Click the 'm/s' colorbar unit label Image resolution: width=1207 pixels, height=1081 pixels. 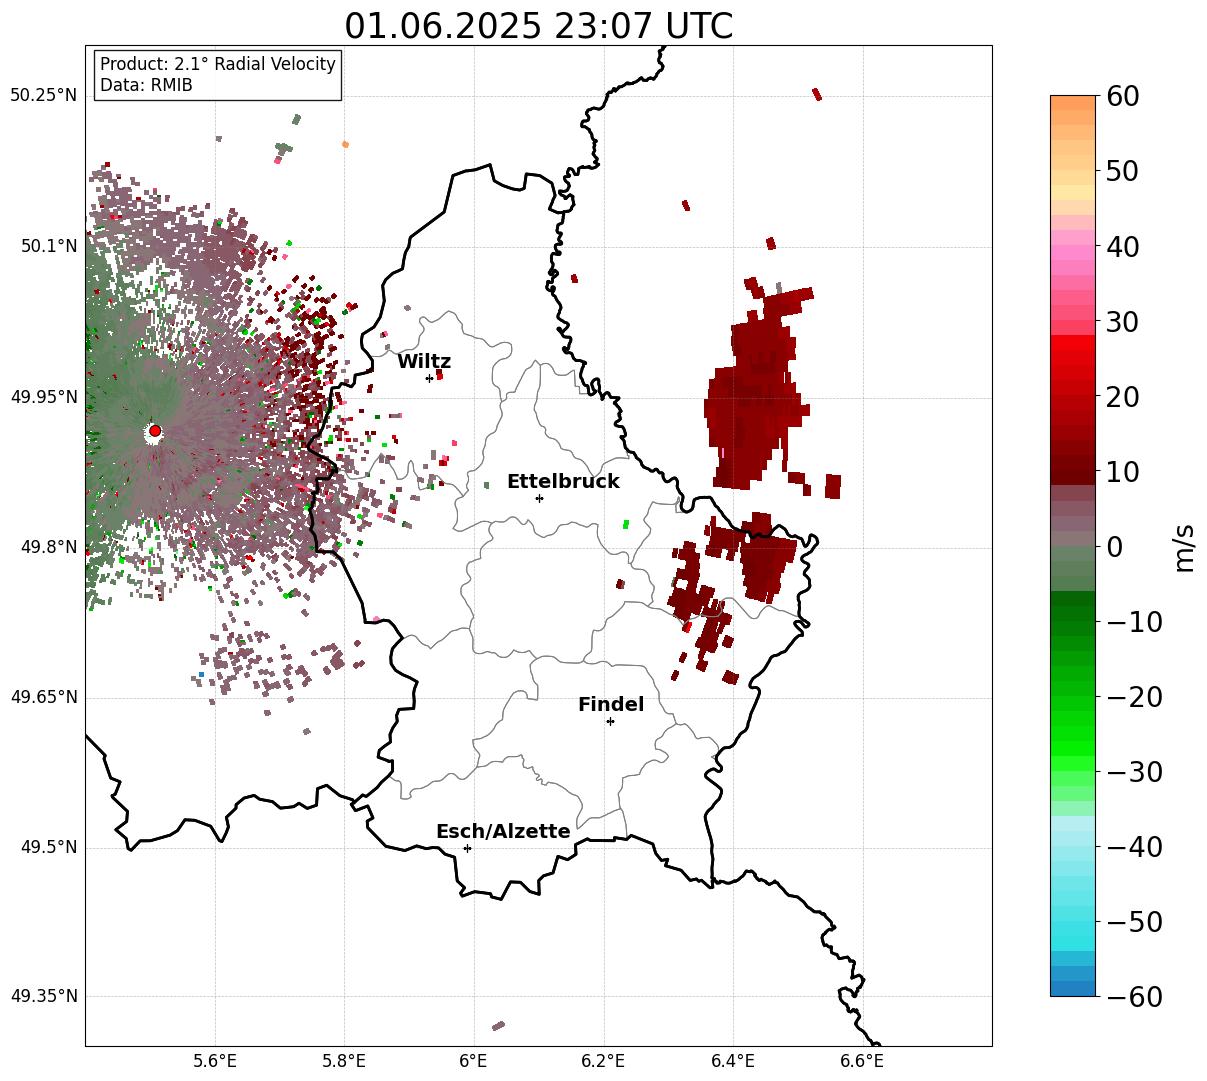point(1185,546)
